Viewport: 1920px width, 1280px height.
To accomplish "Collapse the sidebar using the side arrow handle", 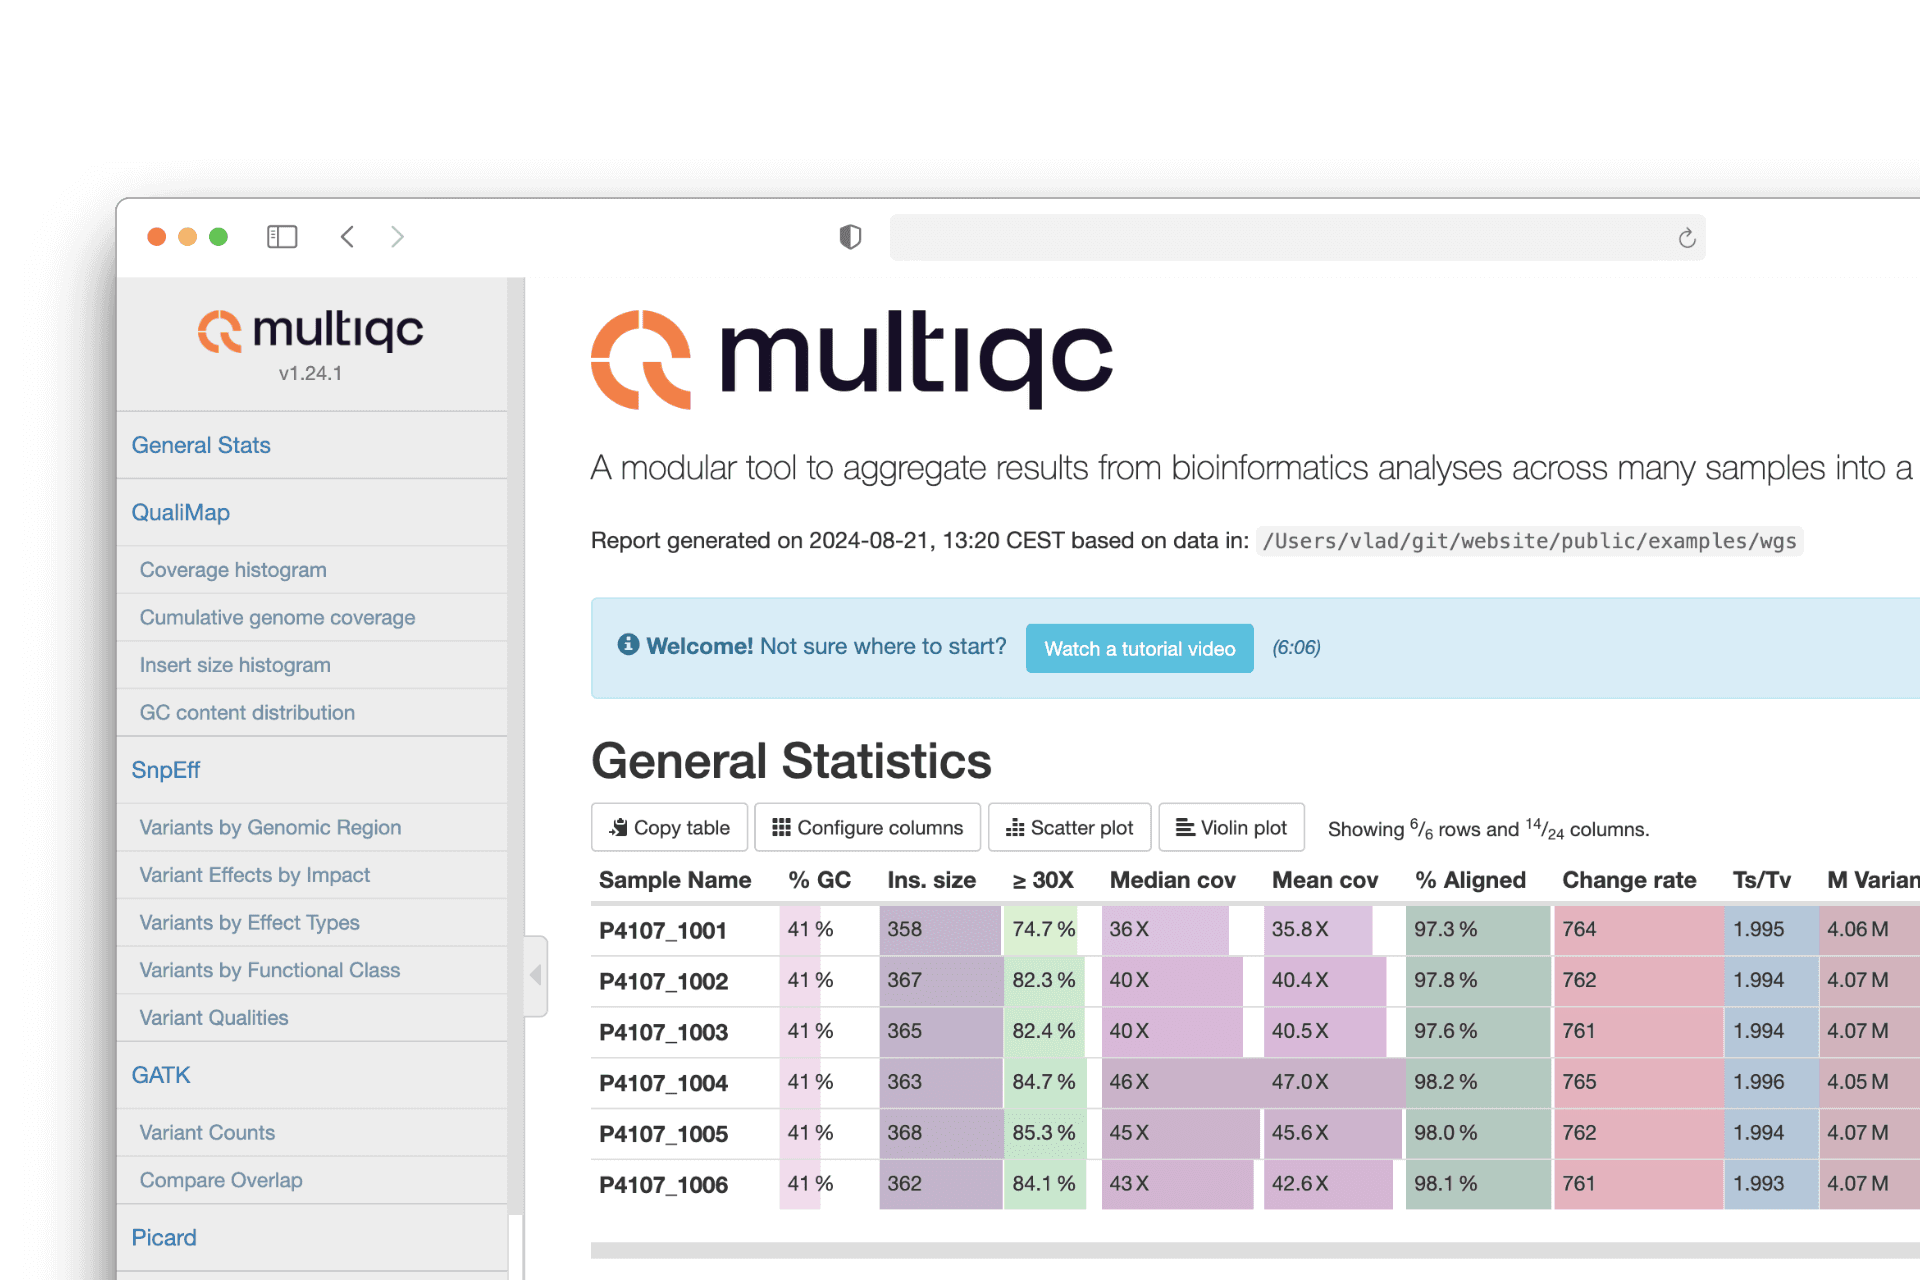I will coord(536,975).
